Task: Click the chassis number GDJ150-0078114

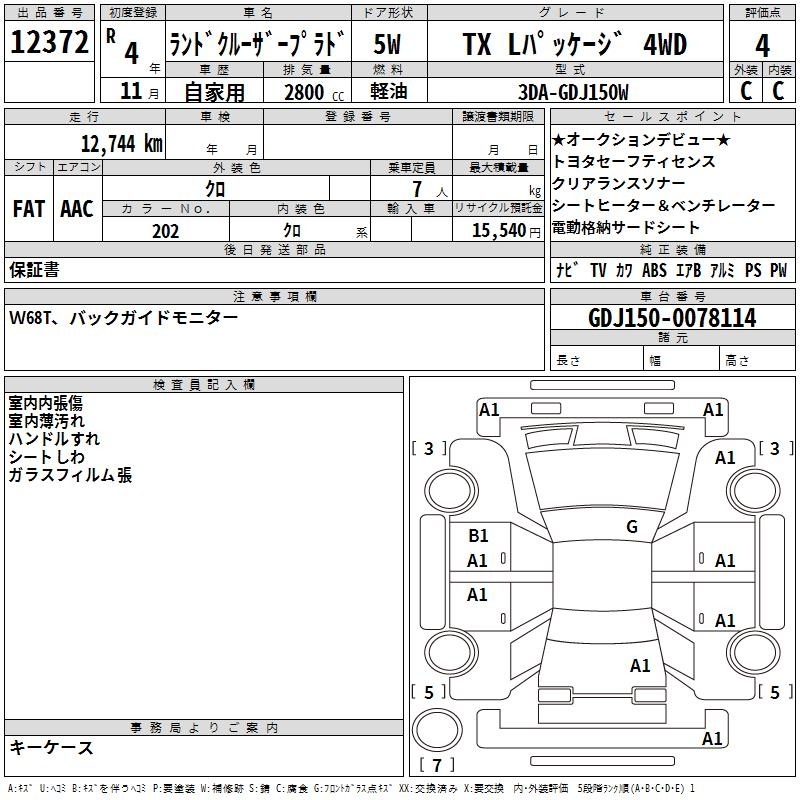Action: click(x=672, y=319)
